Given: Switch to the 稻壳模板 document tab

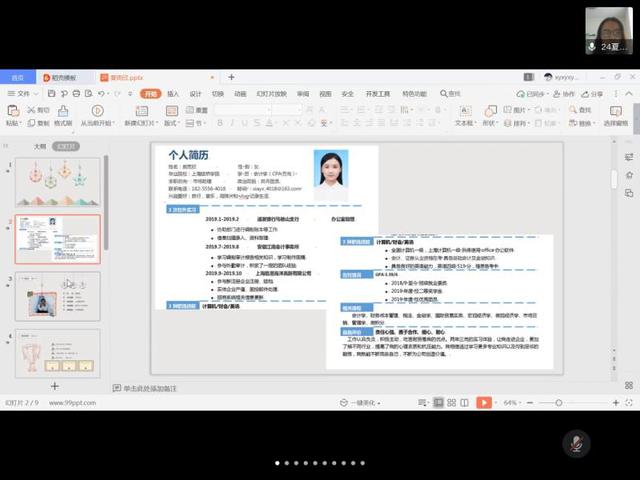Looking at the screenshot, I should click(x=66, y=77).
